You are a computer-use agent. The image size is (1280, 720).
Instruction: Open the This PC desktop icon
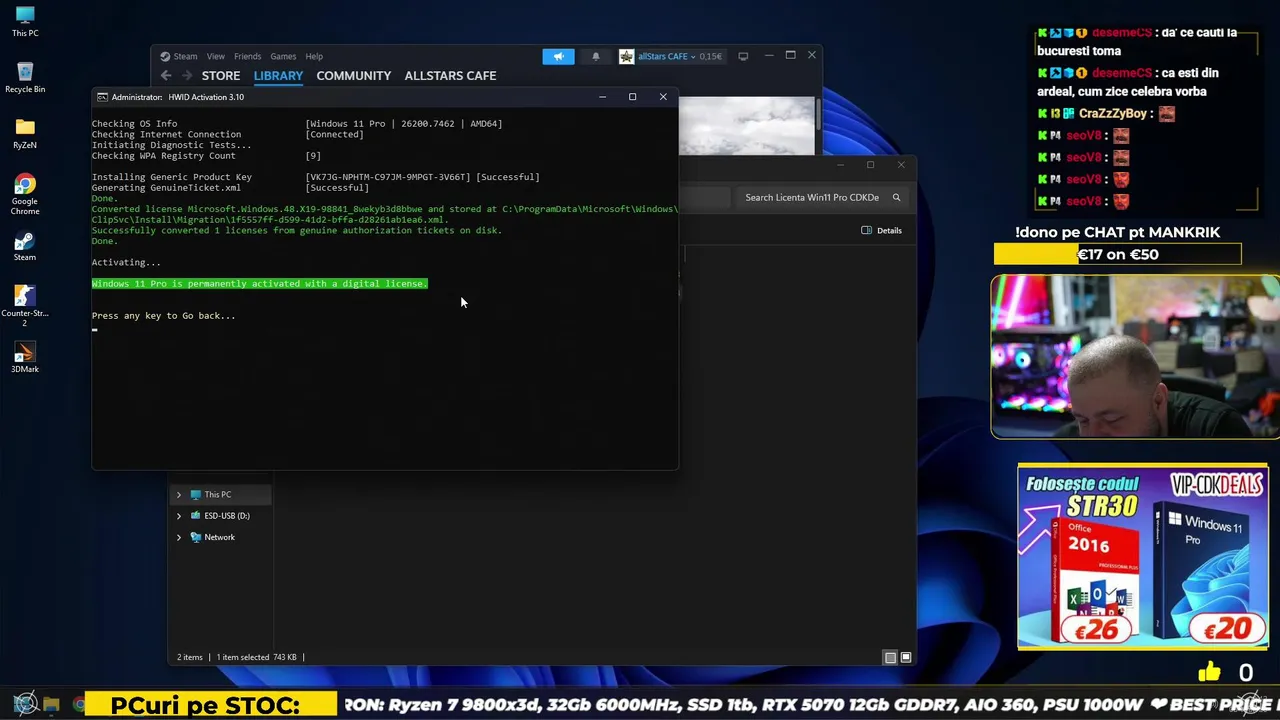(25, 21)
